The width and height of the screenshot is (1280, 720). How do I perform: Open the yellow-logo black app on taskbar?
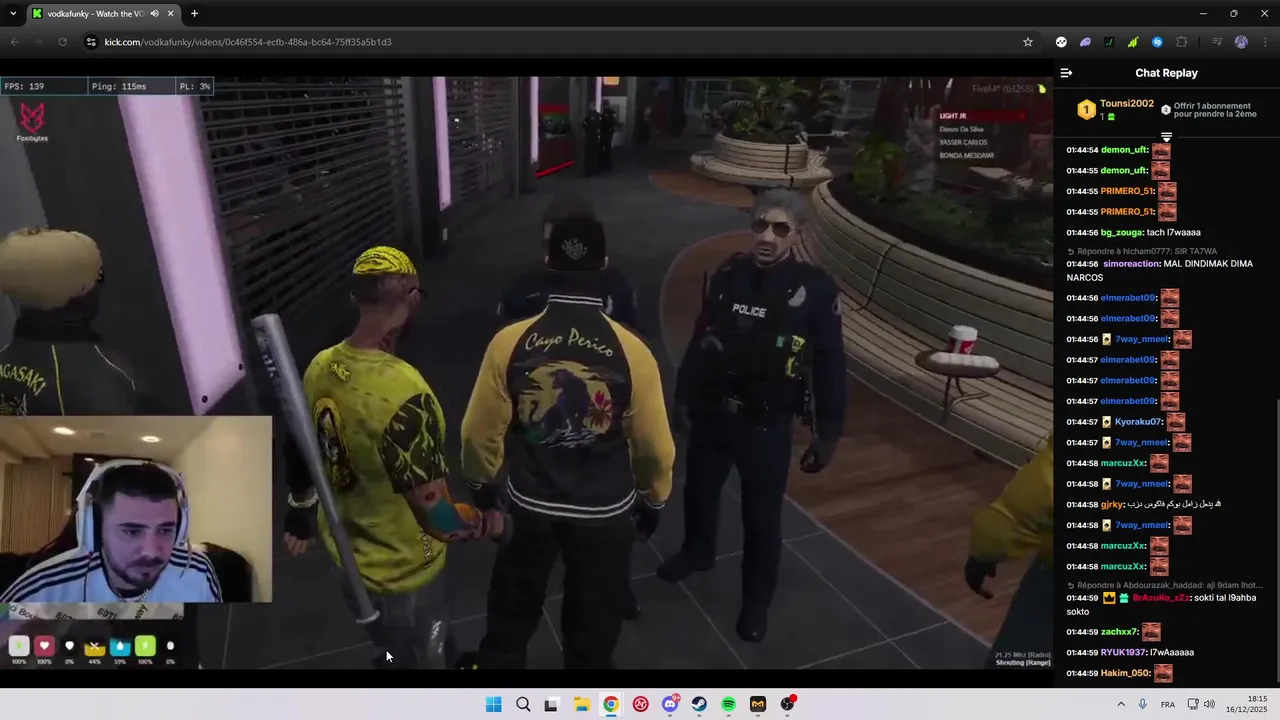tap(758, 704)
